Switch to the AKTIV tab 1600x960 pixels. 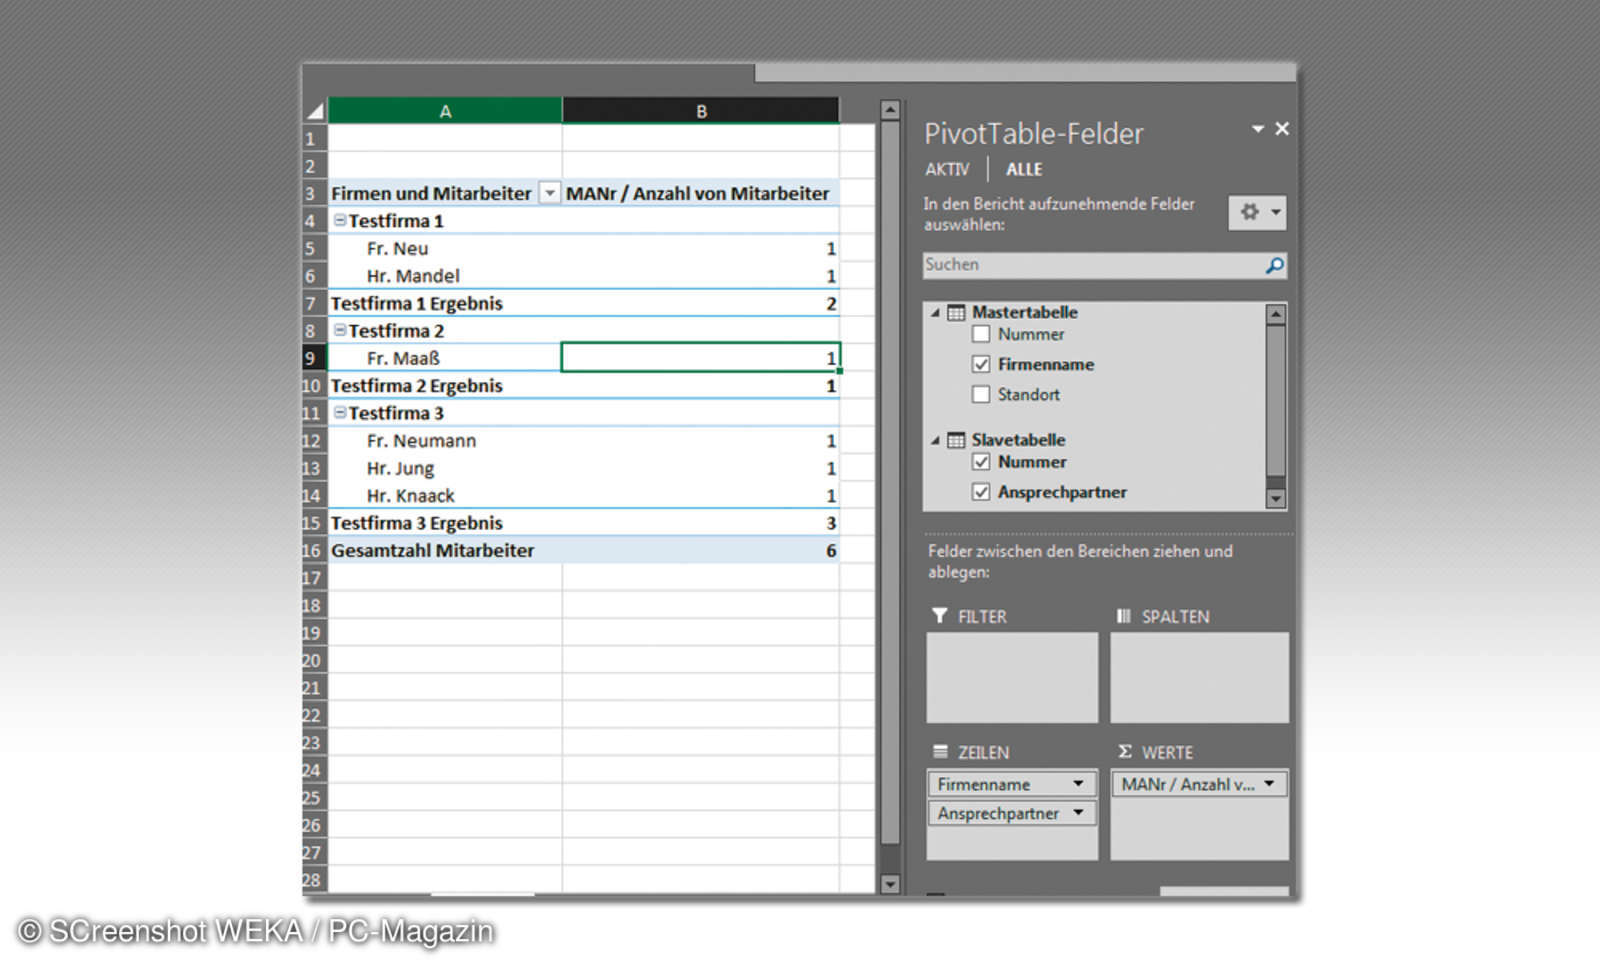[x=946, y=169]
